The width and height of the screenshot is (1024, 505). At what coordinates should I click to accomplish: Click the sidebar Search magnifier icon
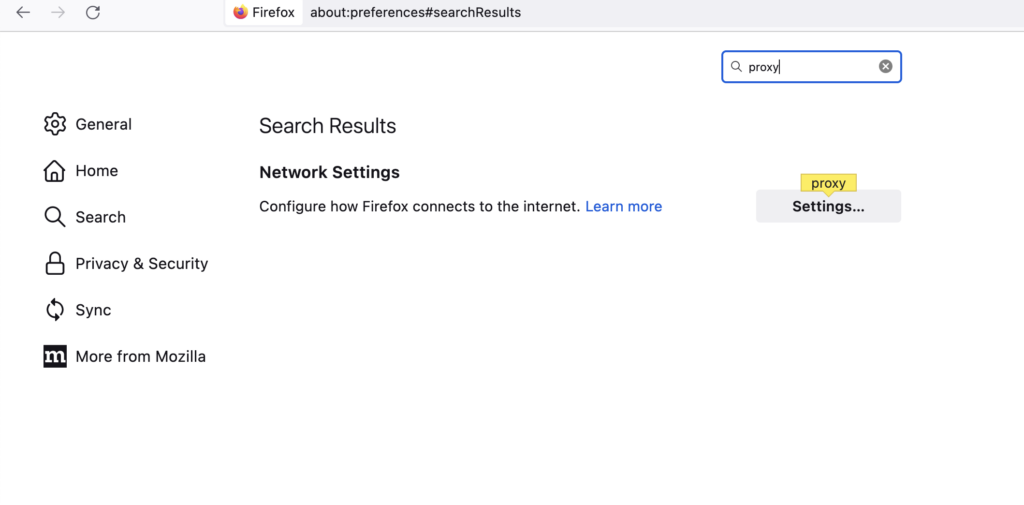click(x=55, y=217)
